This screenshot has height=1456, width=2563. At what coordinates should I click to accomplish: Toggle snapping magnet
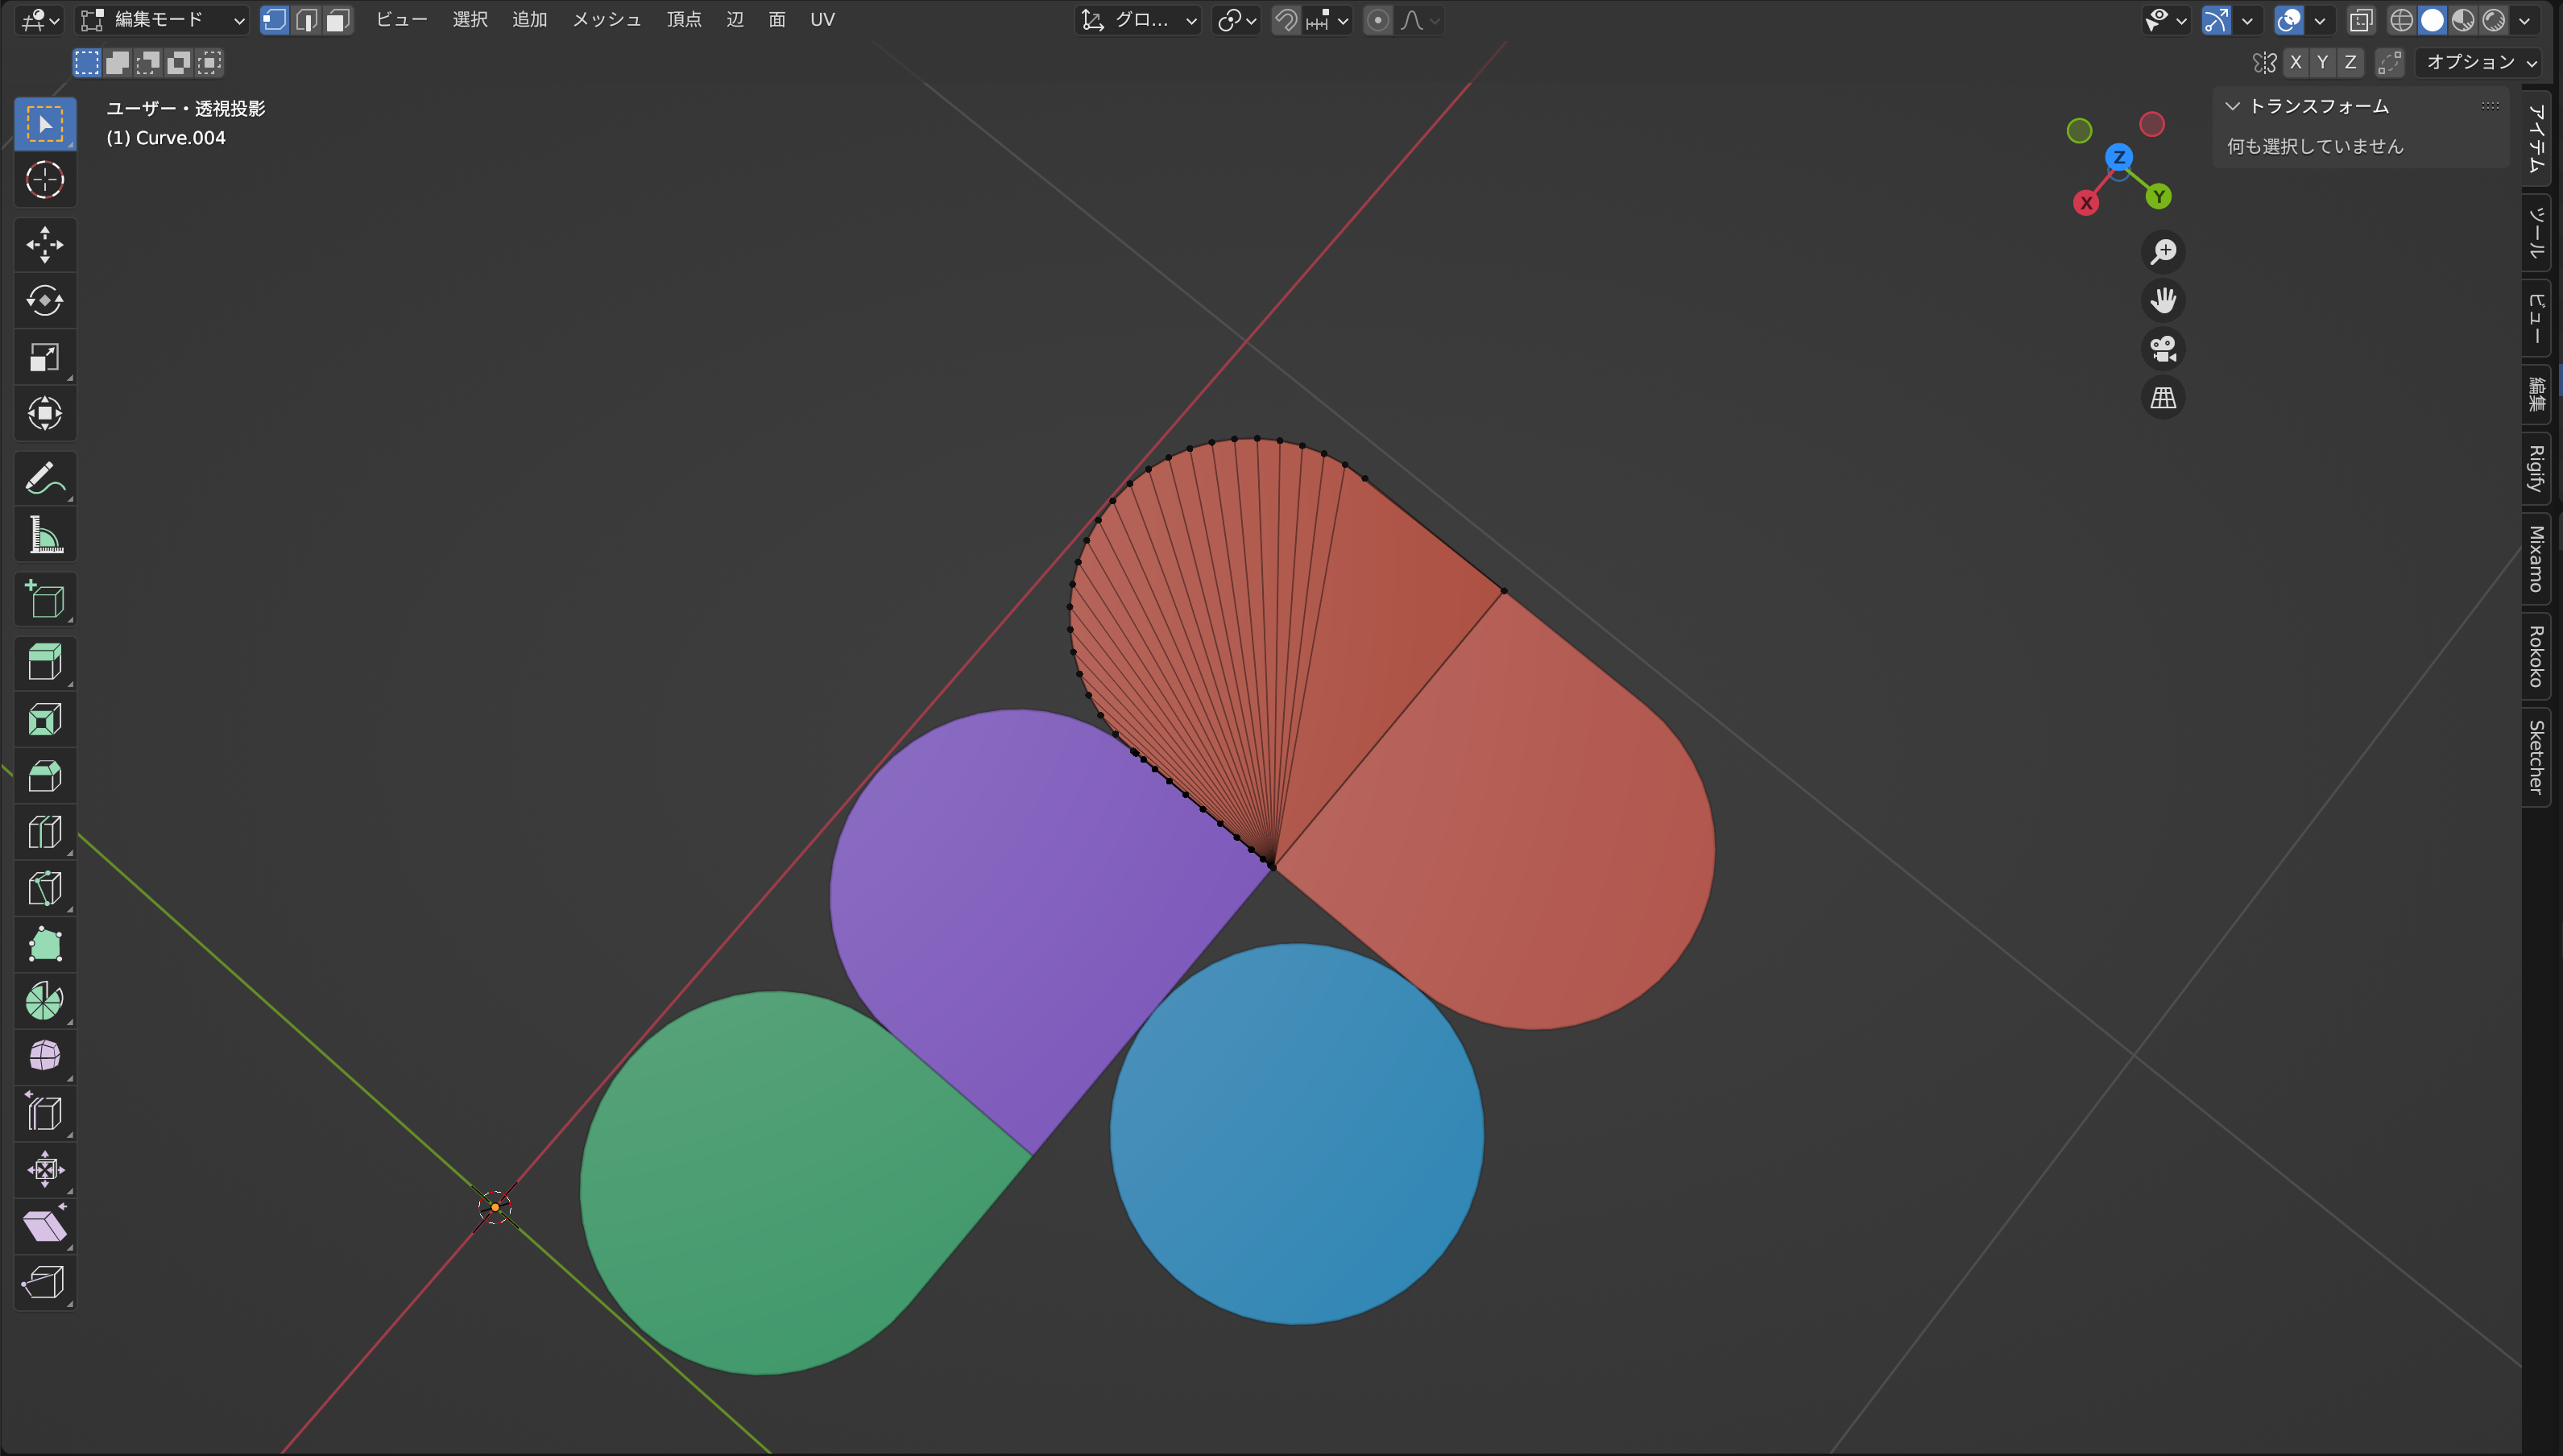[1286, 20]
